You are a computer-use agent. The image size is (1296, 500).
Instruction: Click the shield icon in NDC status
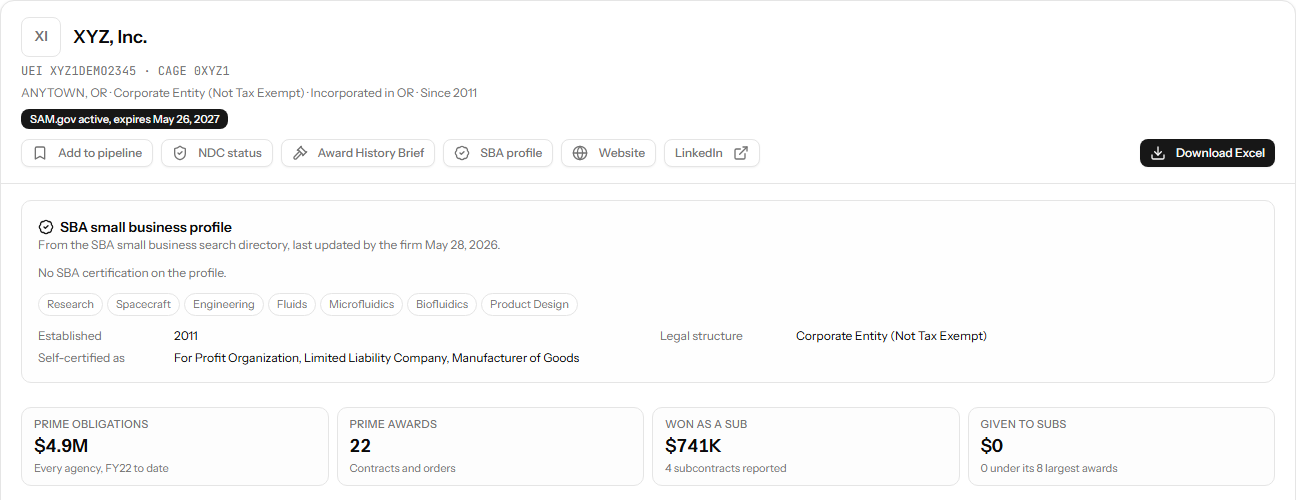pyautogui.click(x=180, y=153)
